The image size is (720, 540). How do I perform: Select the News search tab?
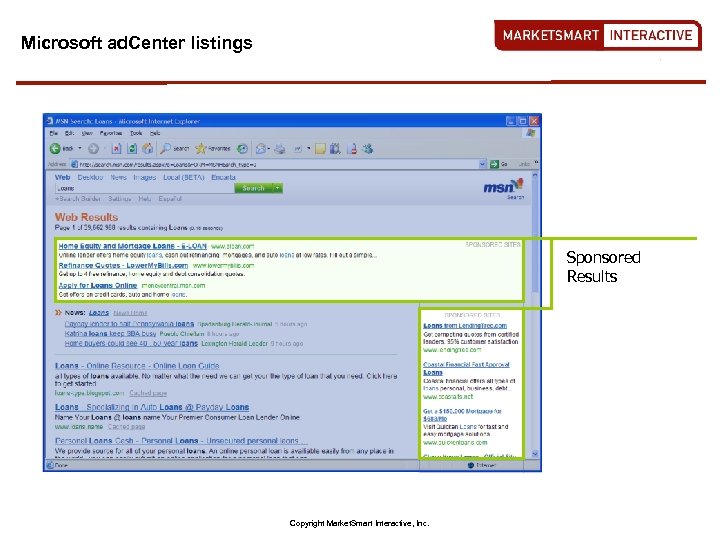click(x=118, y=177)
